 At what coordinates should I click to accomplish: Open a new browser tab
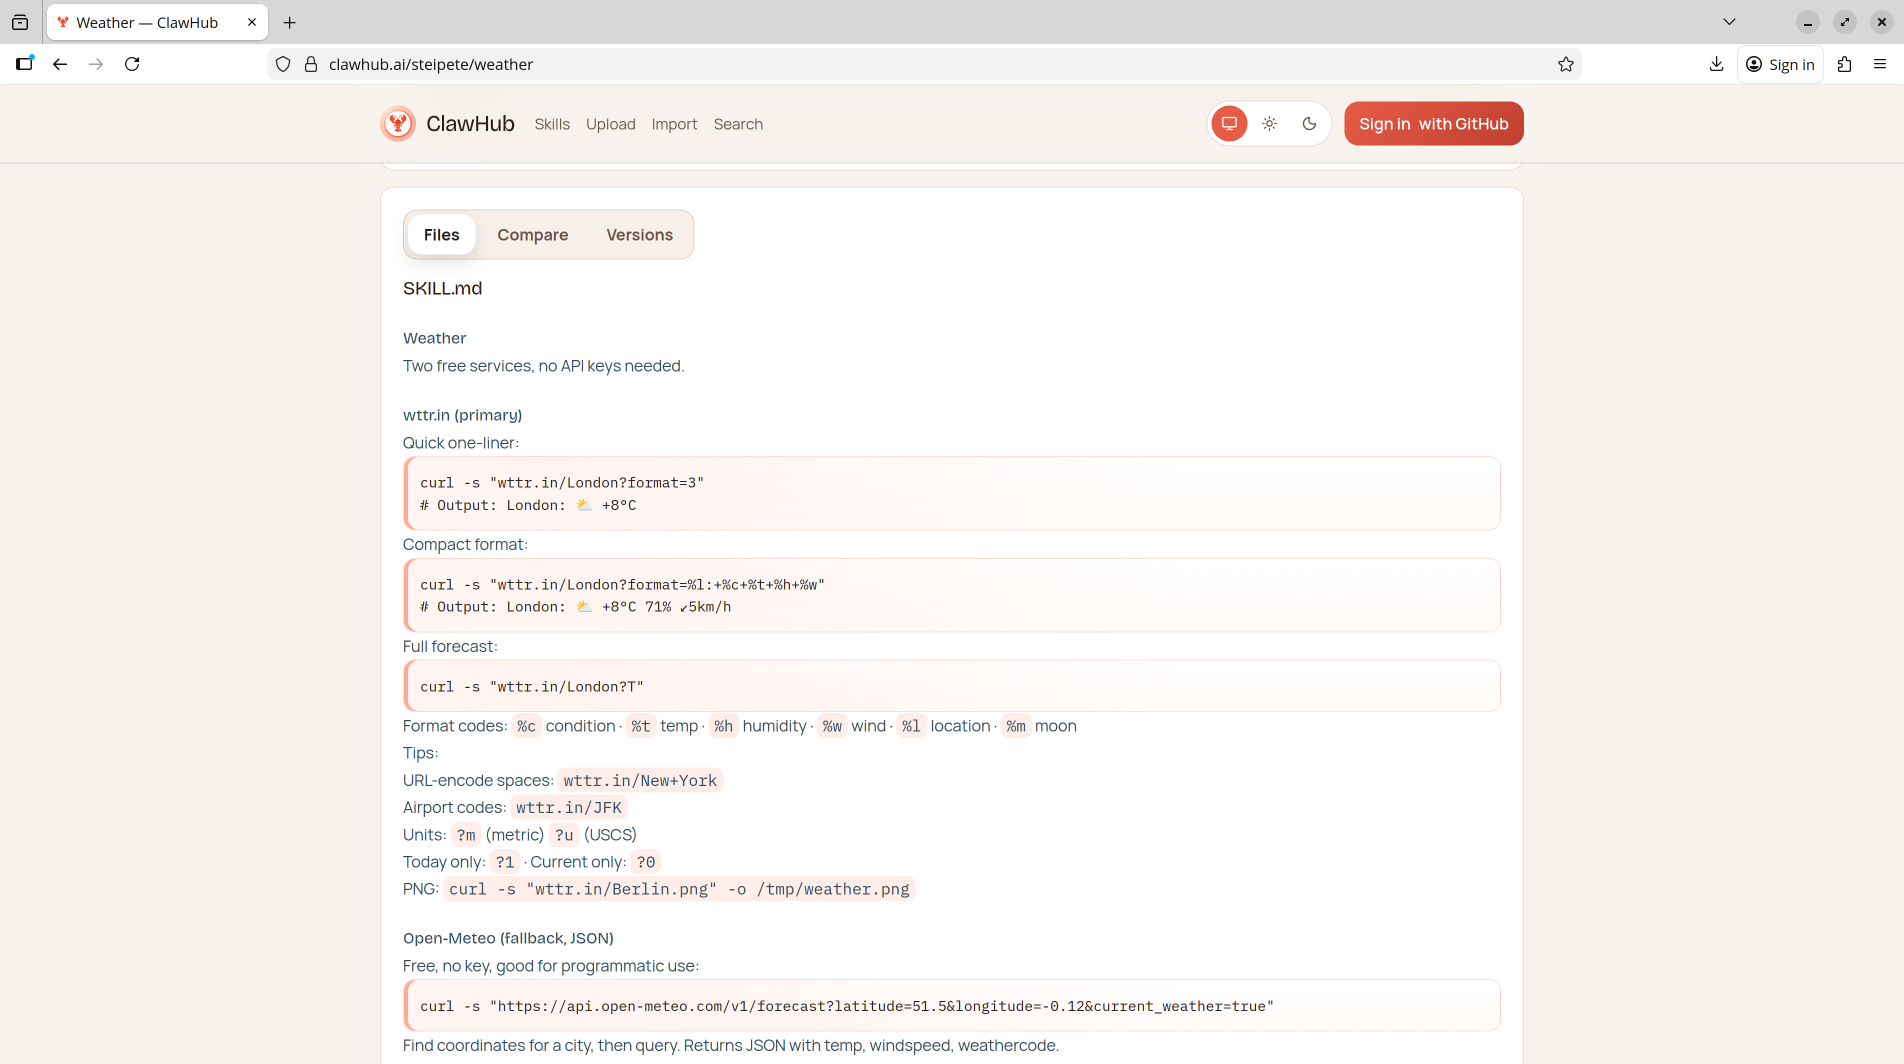coord(290,22)
